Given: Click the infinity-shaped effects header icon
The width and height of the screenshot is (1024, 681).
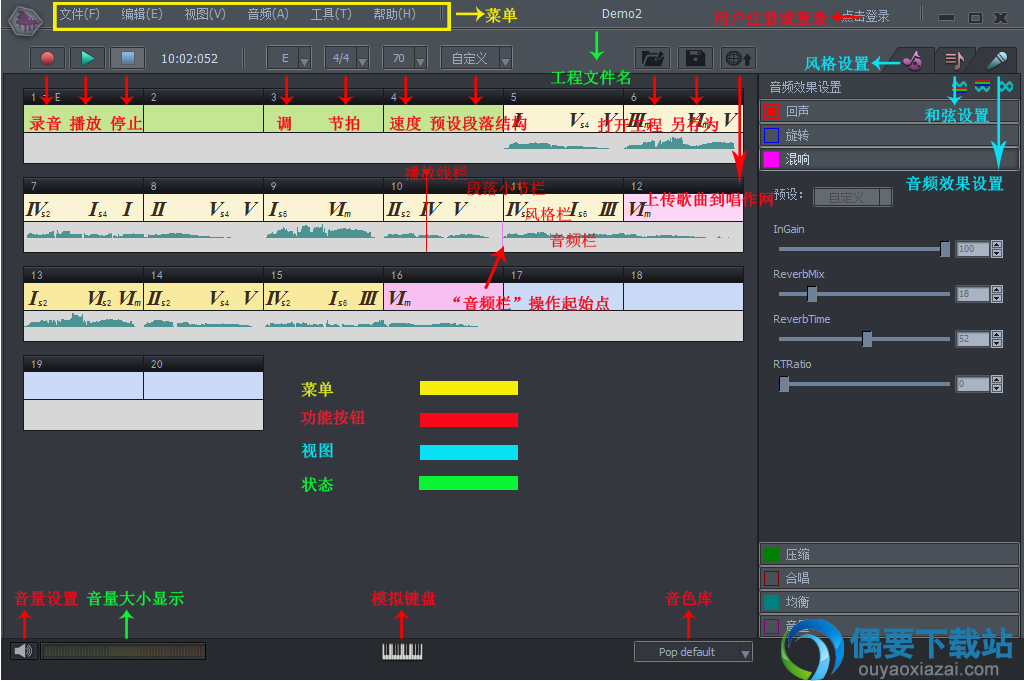Looking at the screenshot, I should pos(1005,86).
